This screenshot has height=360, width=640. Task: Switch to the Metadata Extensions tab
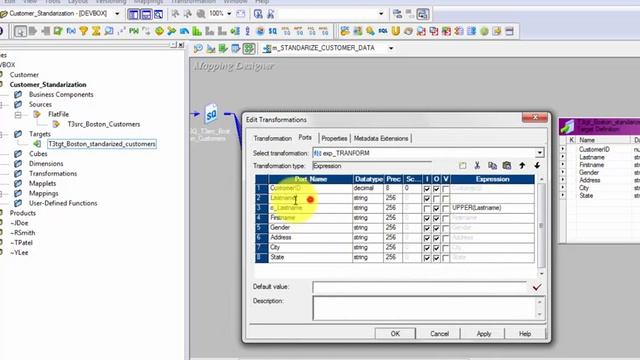[x=381, y=138]
